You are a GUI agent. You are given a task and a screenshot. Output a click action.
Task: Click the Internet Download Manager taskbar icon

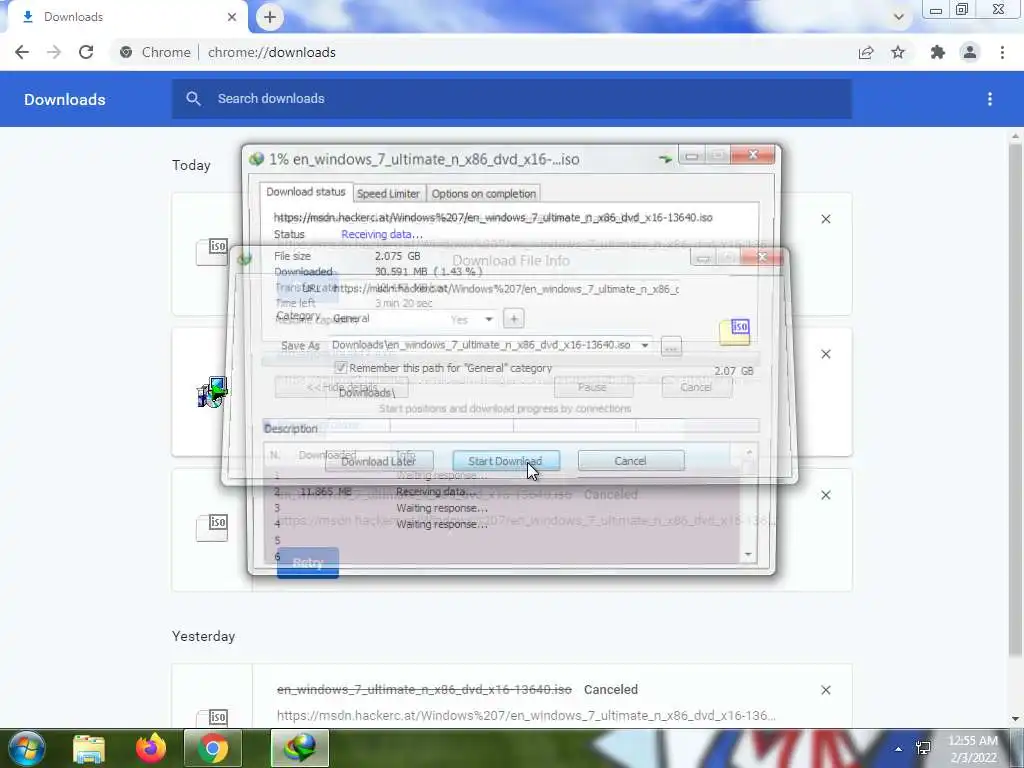pos(300,748)
